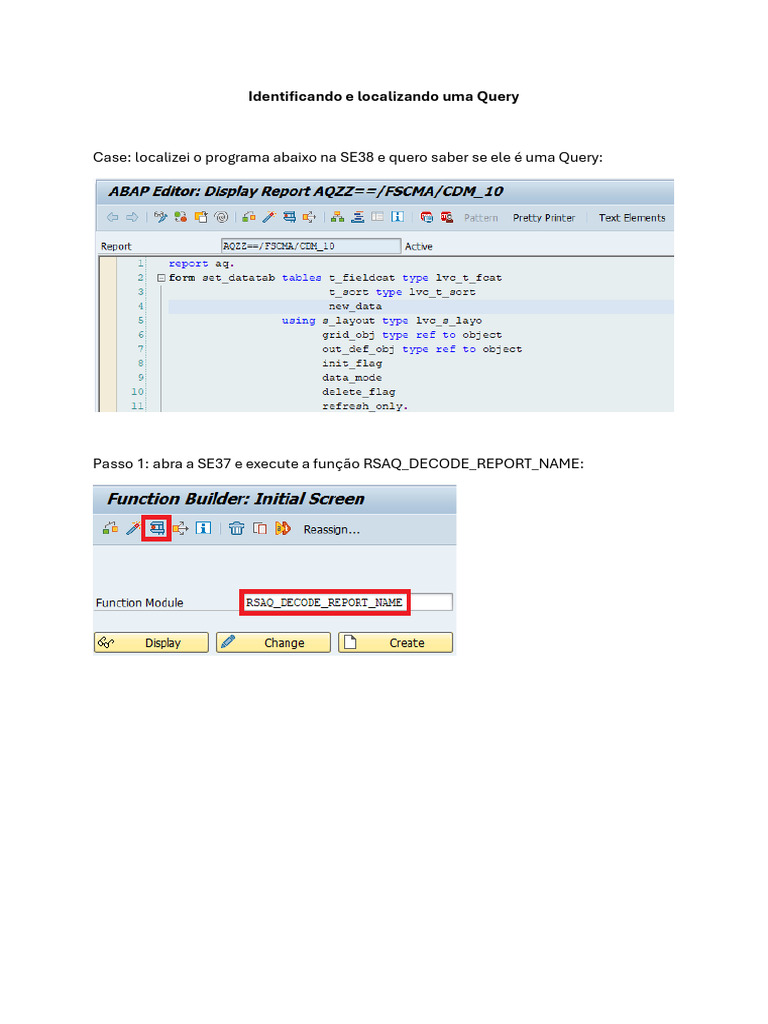Click the Copy icon in Function Builder toolbar
Viewport: 768px width, 1024px height.
pos(260,528)
